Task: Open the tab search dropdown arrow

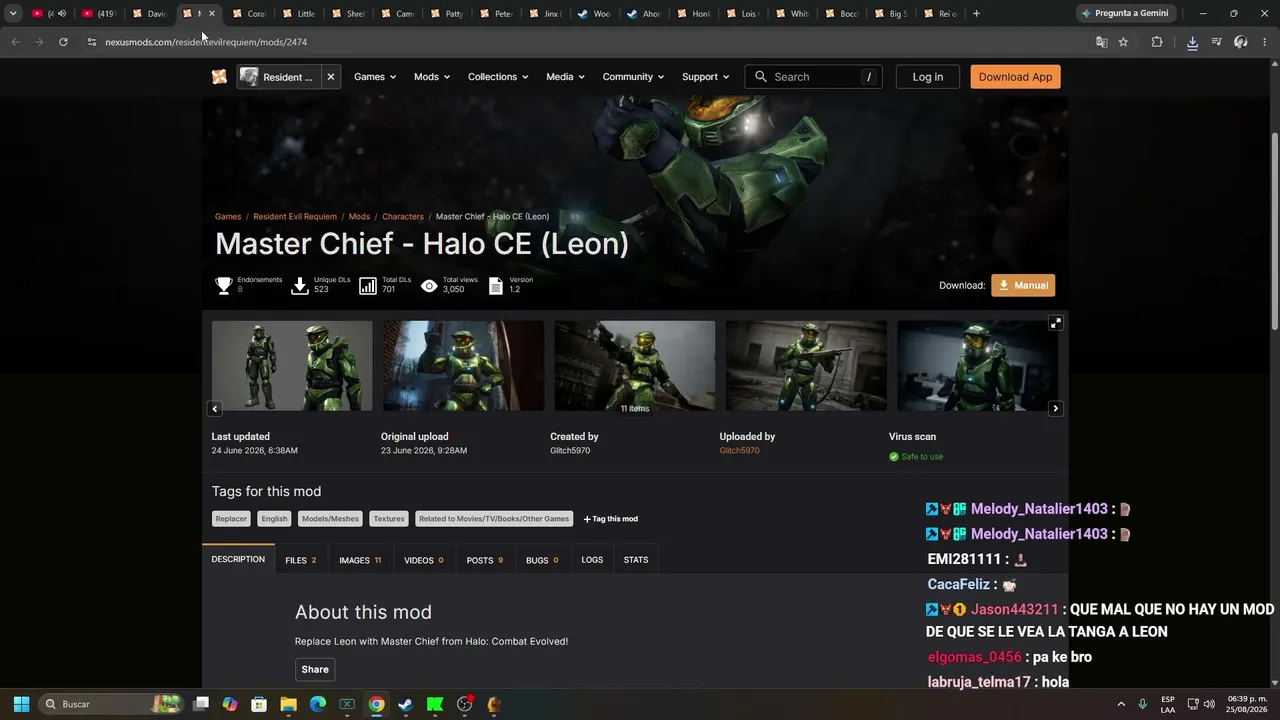Action: (x=13, y=14)
